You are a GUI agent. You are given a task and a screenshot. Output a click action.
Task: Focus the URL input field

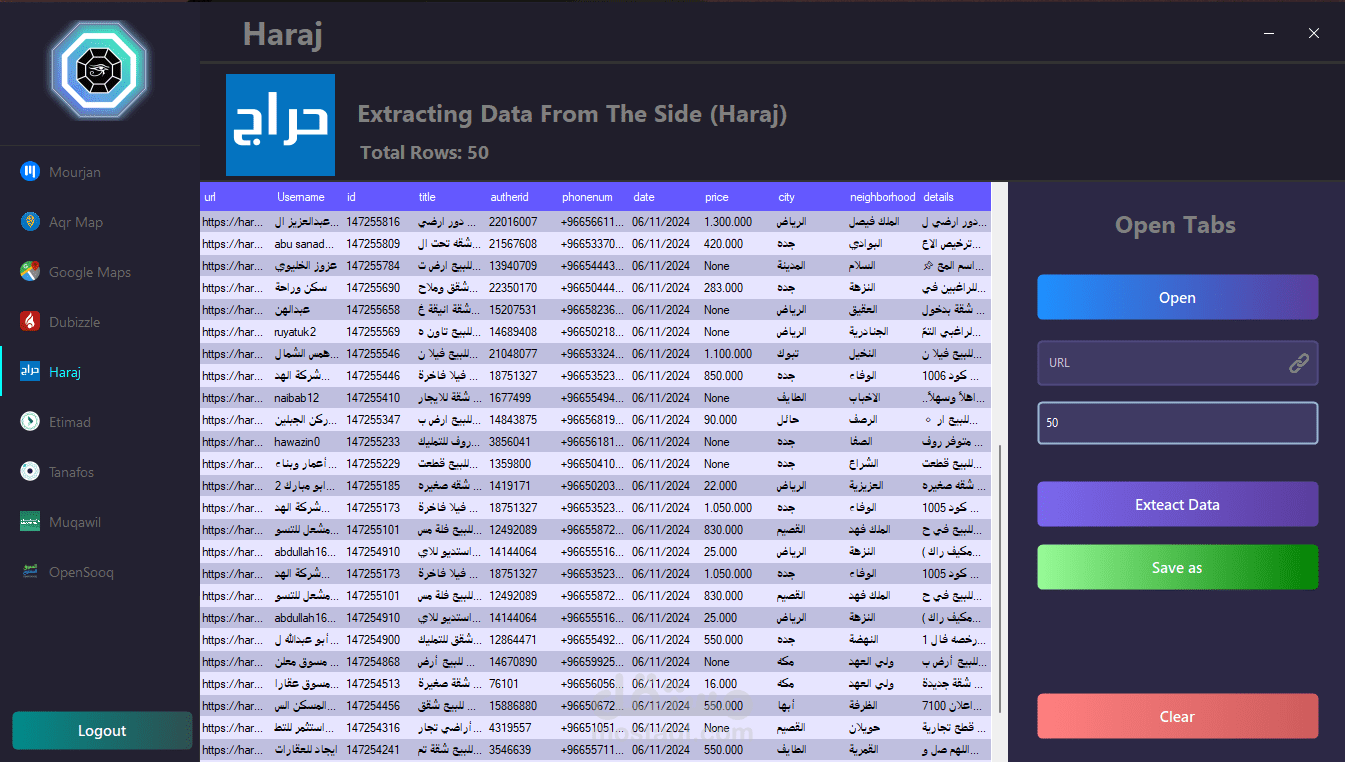(1177, 363)
